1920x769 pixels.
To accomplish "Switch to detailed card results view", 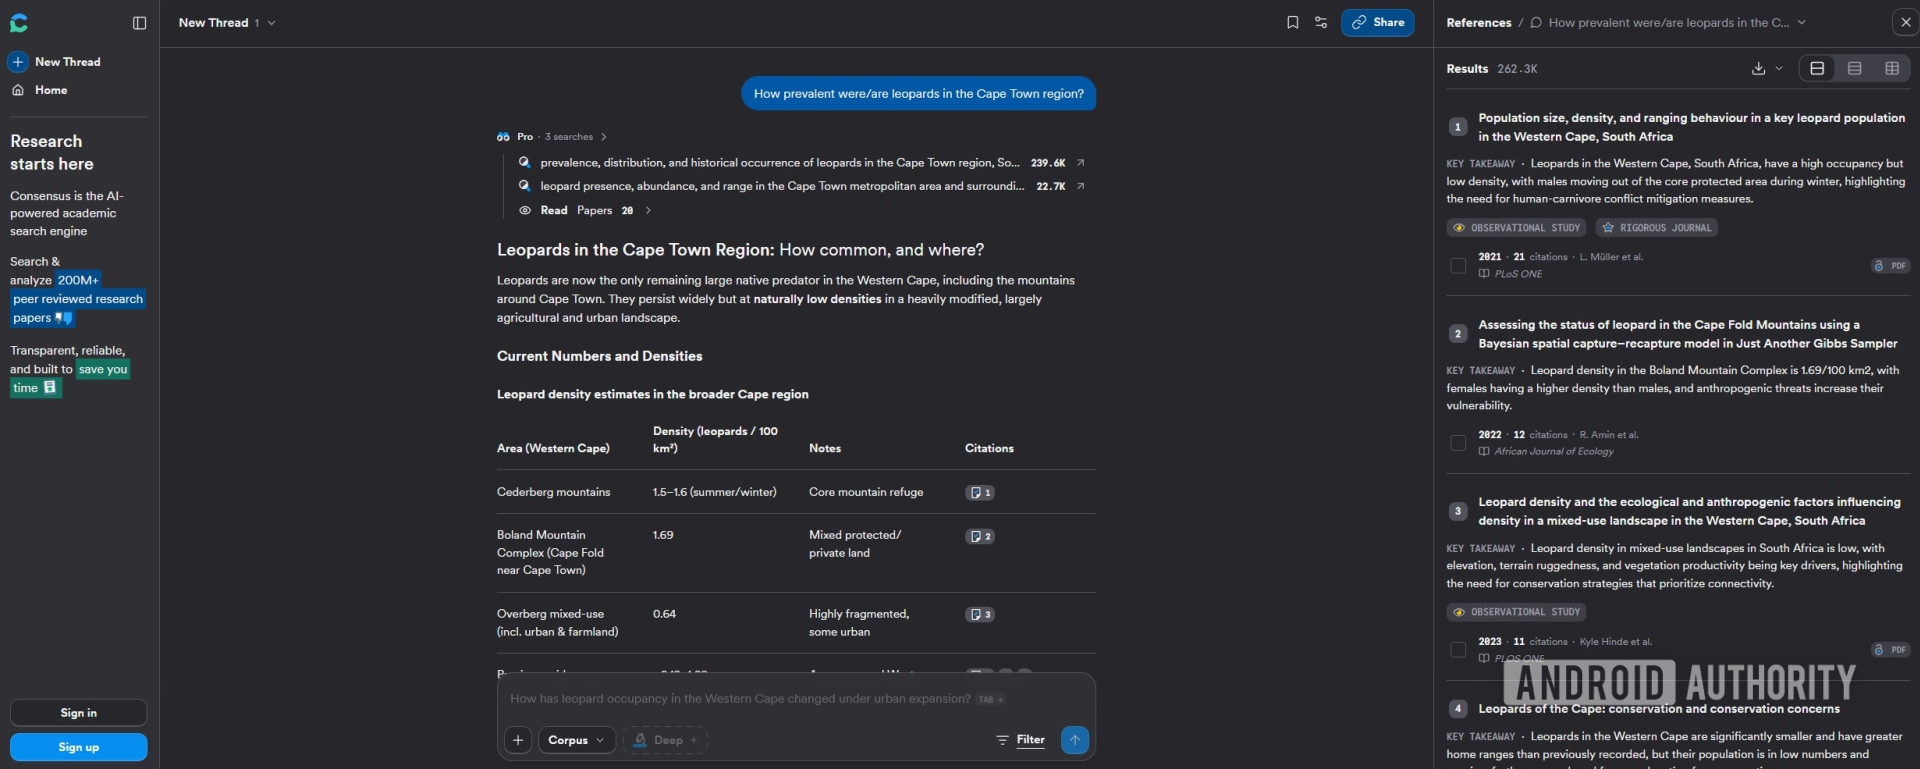I will (x=1817, y=68).
